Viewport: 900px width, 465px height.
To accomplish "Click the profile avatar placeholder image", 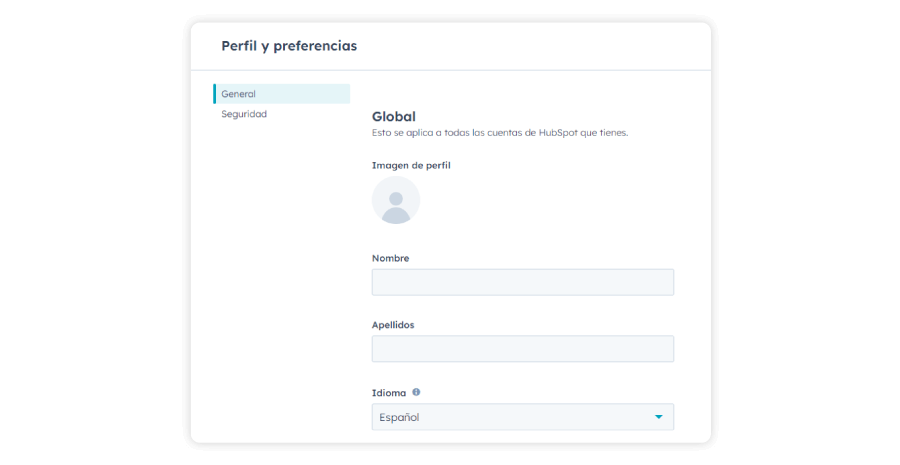I will [x=396, y=200].
